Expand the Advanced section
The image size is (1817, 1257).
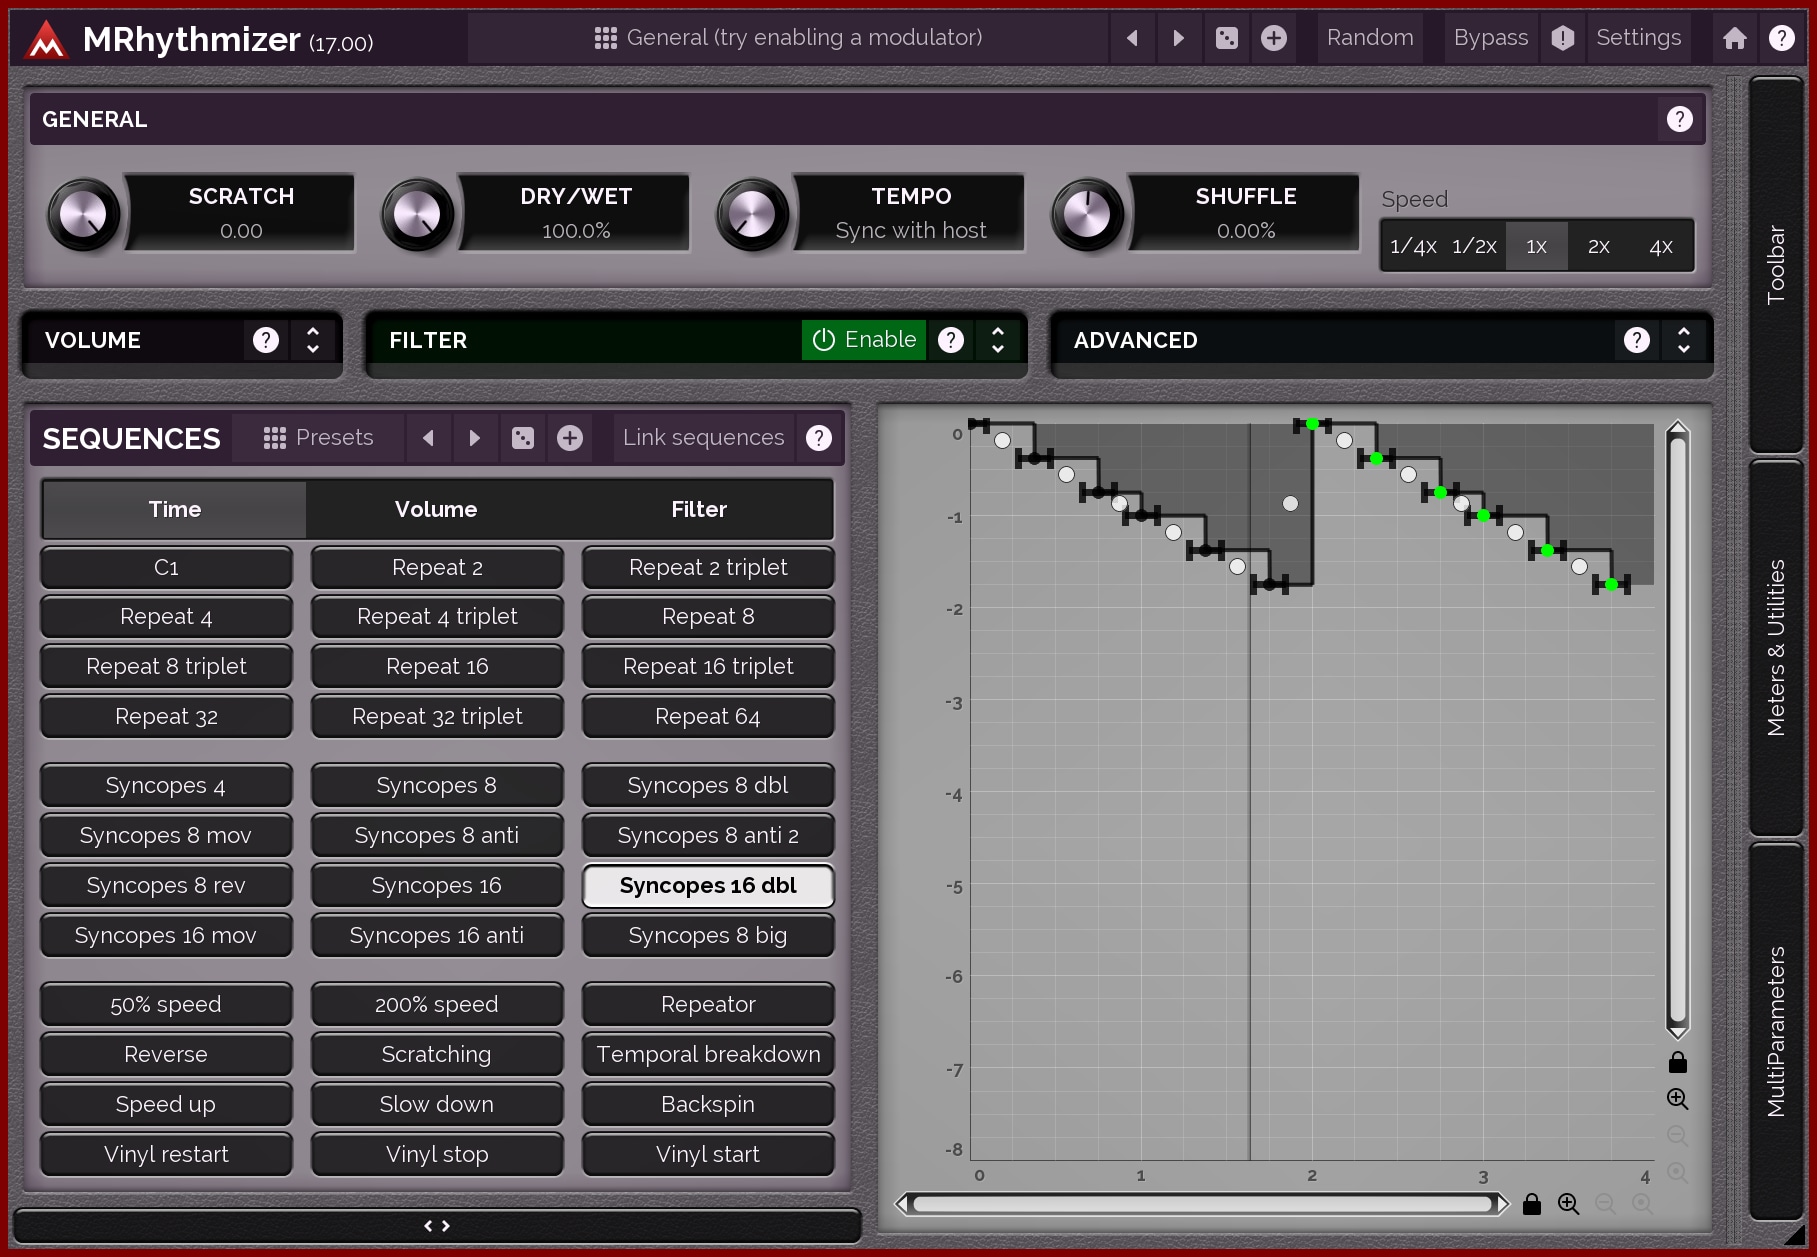pyautogui.click(x=1684, y=340)
